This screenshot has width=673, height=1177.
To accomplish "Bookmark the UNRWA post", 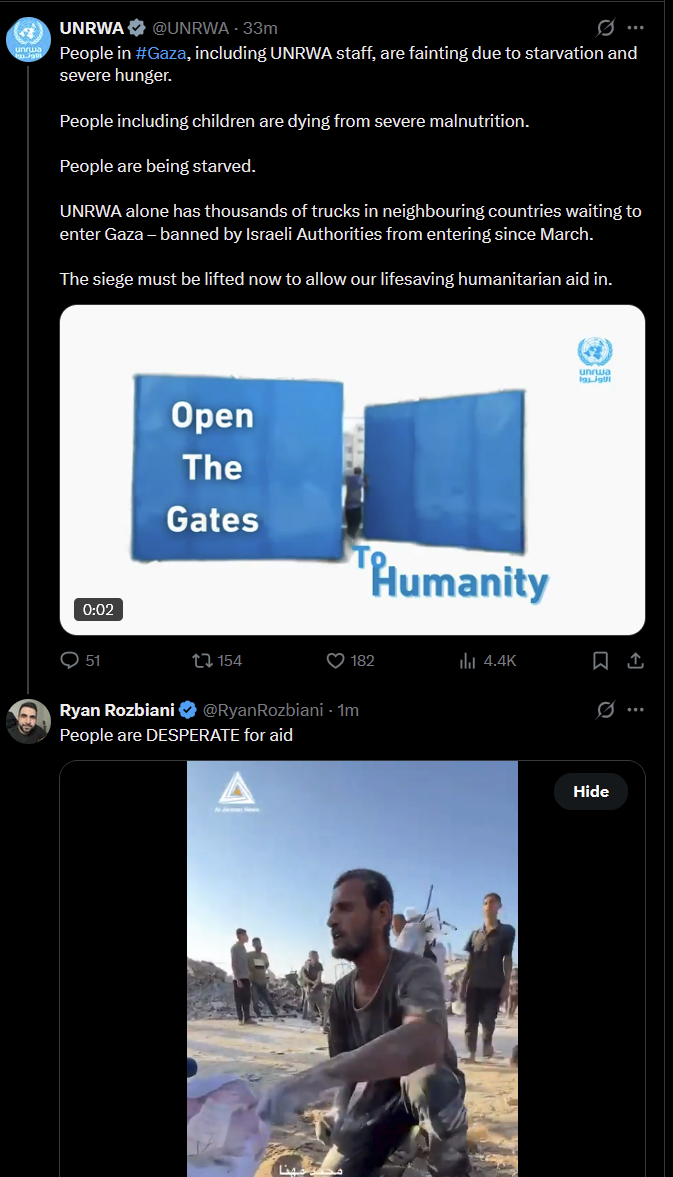I will coord(600,661).
